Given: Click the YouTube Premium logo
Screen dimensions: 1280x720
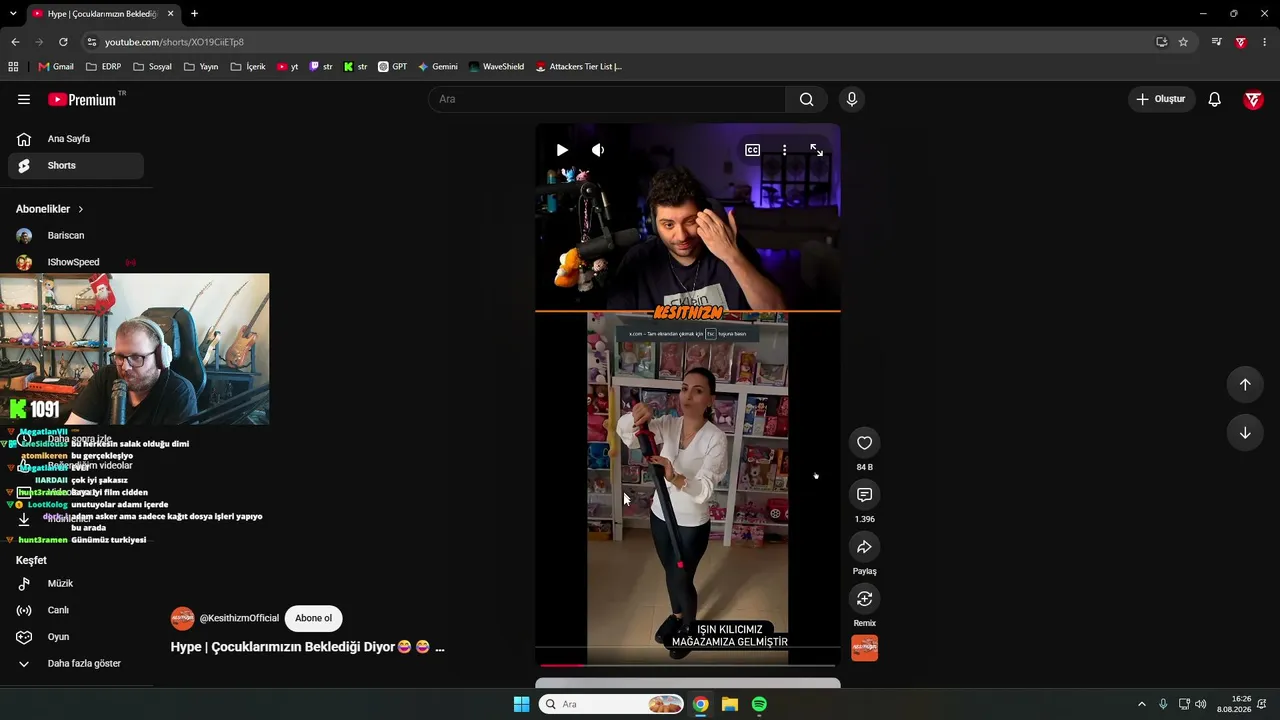Looking at the screenshot, I should 82,100.
